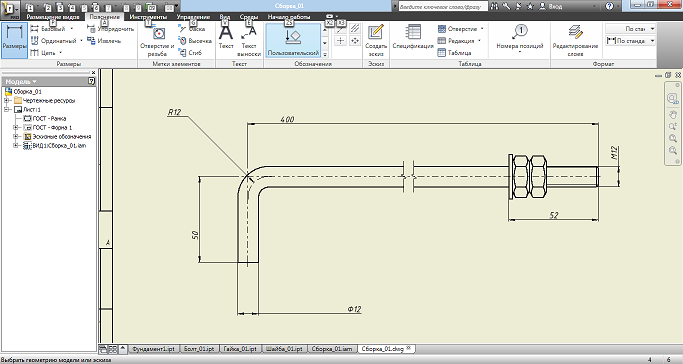The width and height of the screenshot is (683, 364).
Task: Select the Сгиб bend note tool
Action: coord(190,53)
